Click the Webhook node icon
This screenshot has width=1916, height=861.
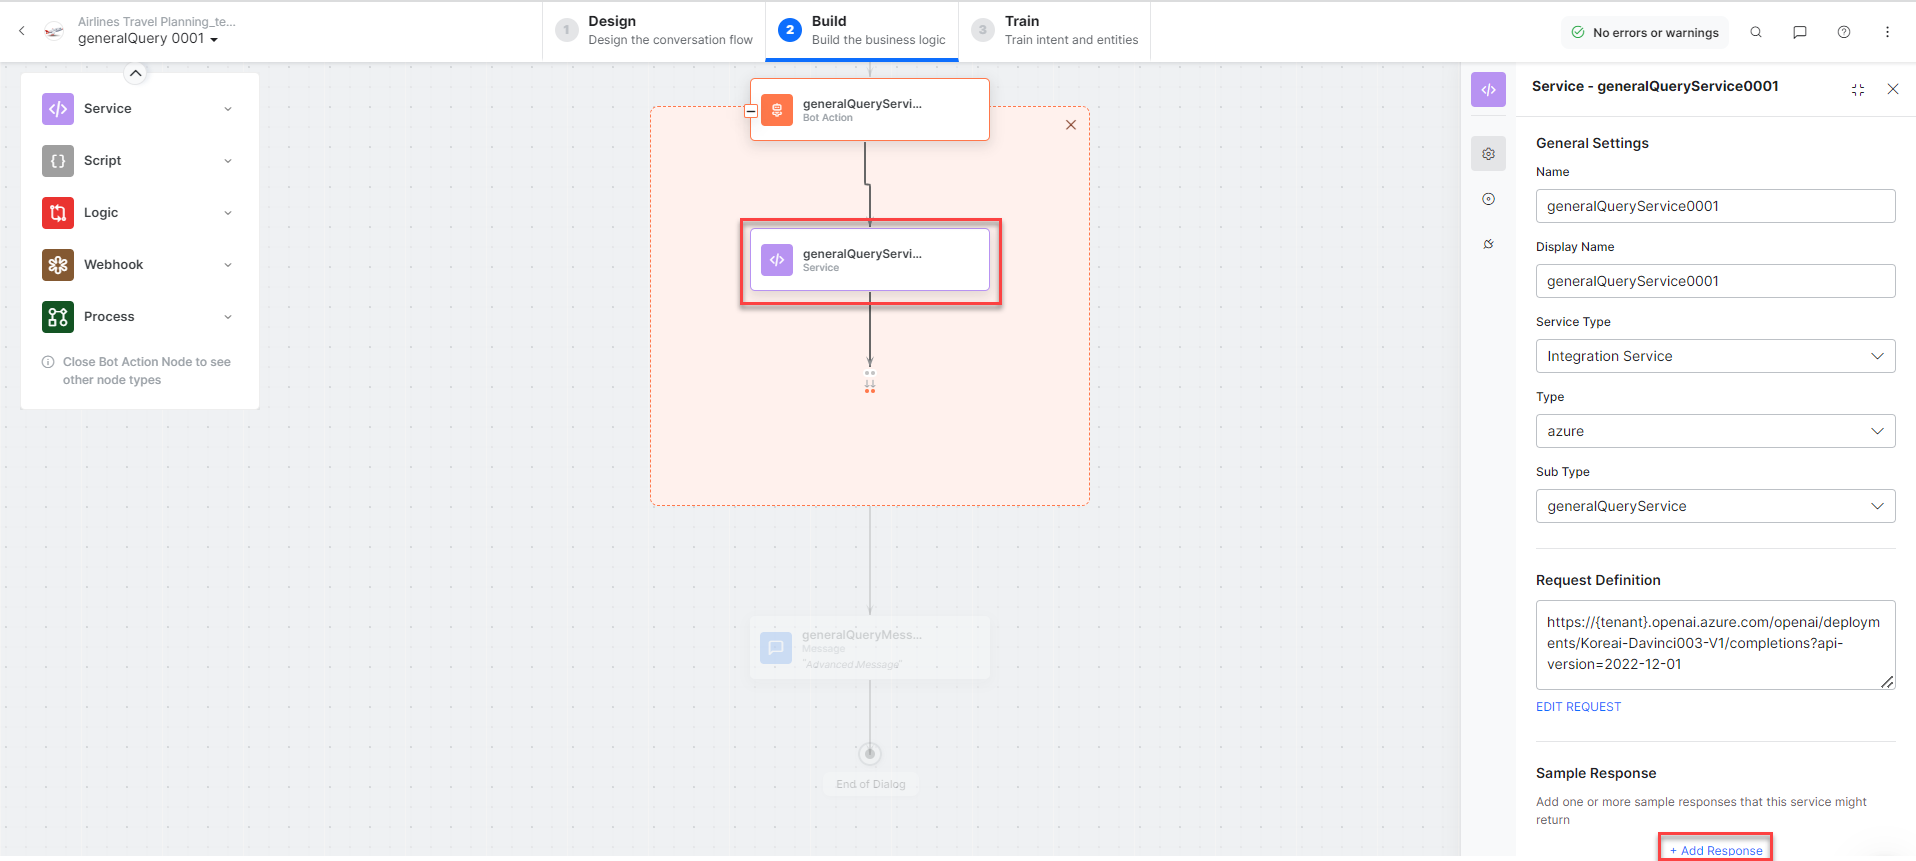[58, 265]
